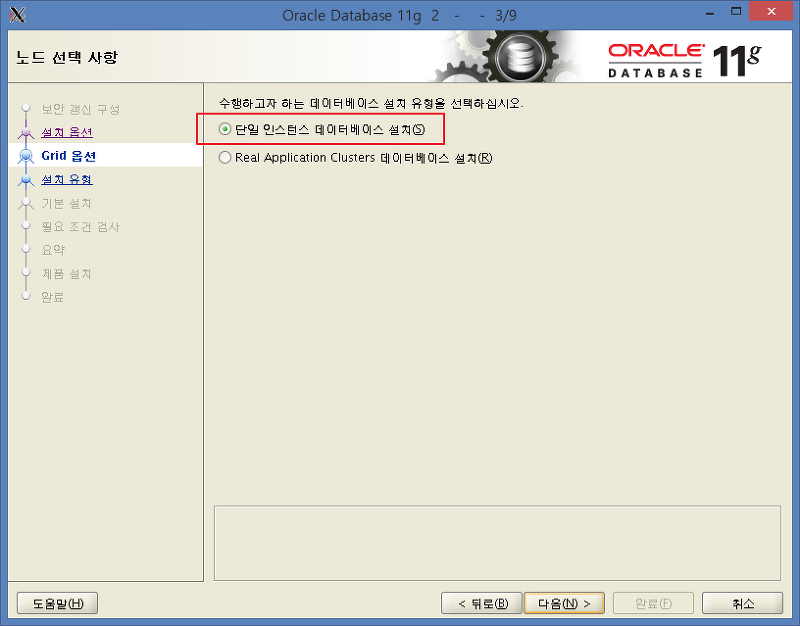Click the 기본 설치 step node icon
This screenshot has height=626, width=800.
(x=26, y=203)
